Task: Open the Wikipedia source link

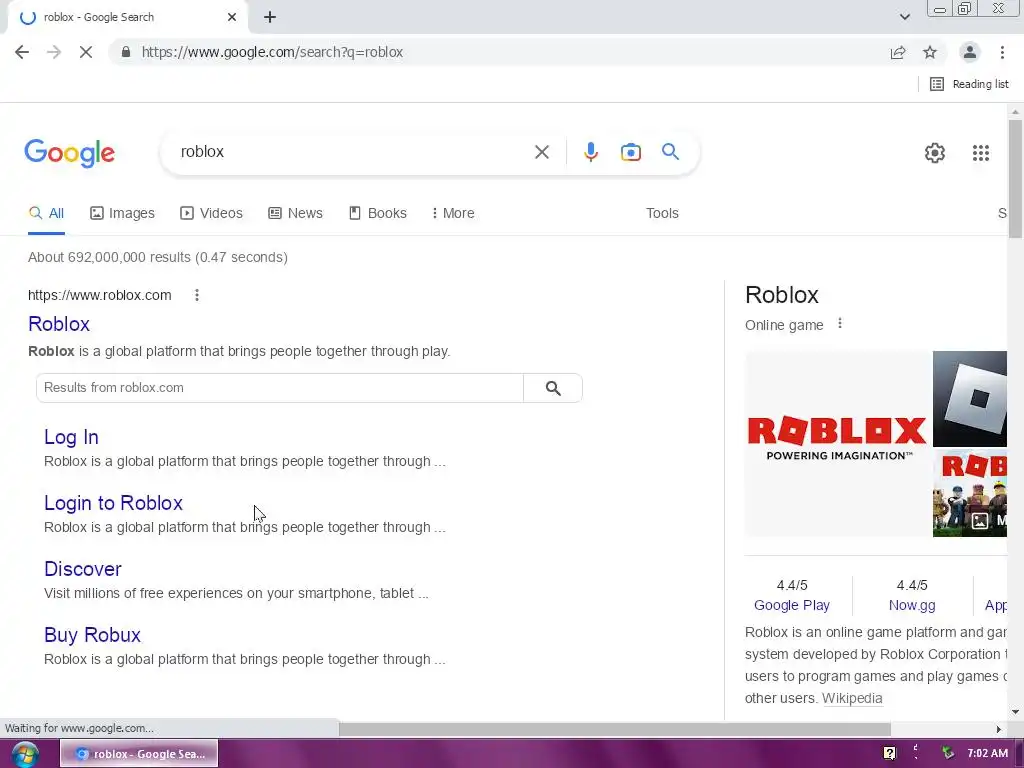Action: coord(852,698)
